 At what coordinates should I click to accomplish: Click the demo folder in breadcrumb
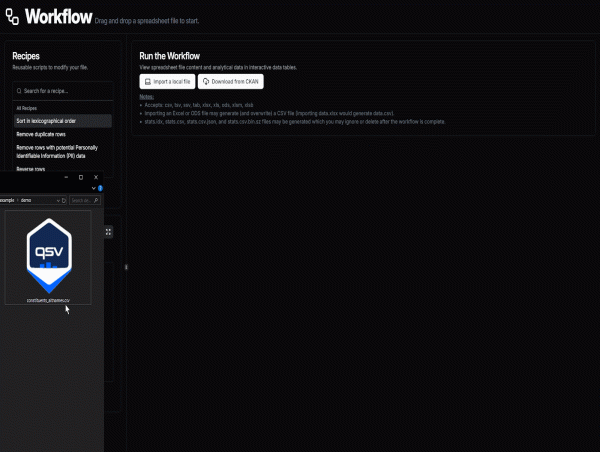pyautogui.click(x=26, y=200)
